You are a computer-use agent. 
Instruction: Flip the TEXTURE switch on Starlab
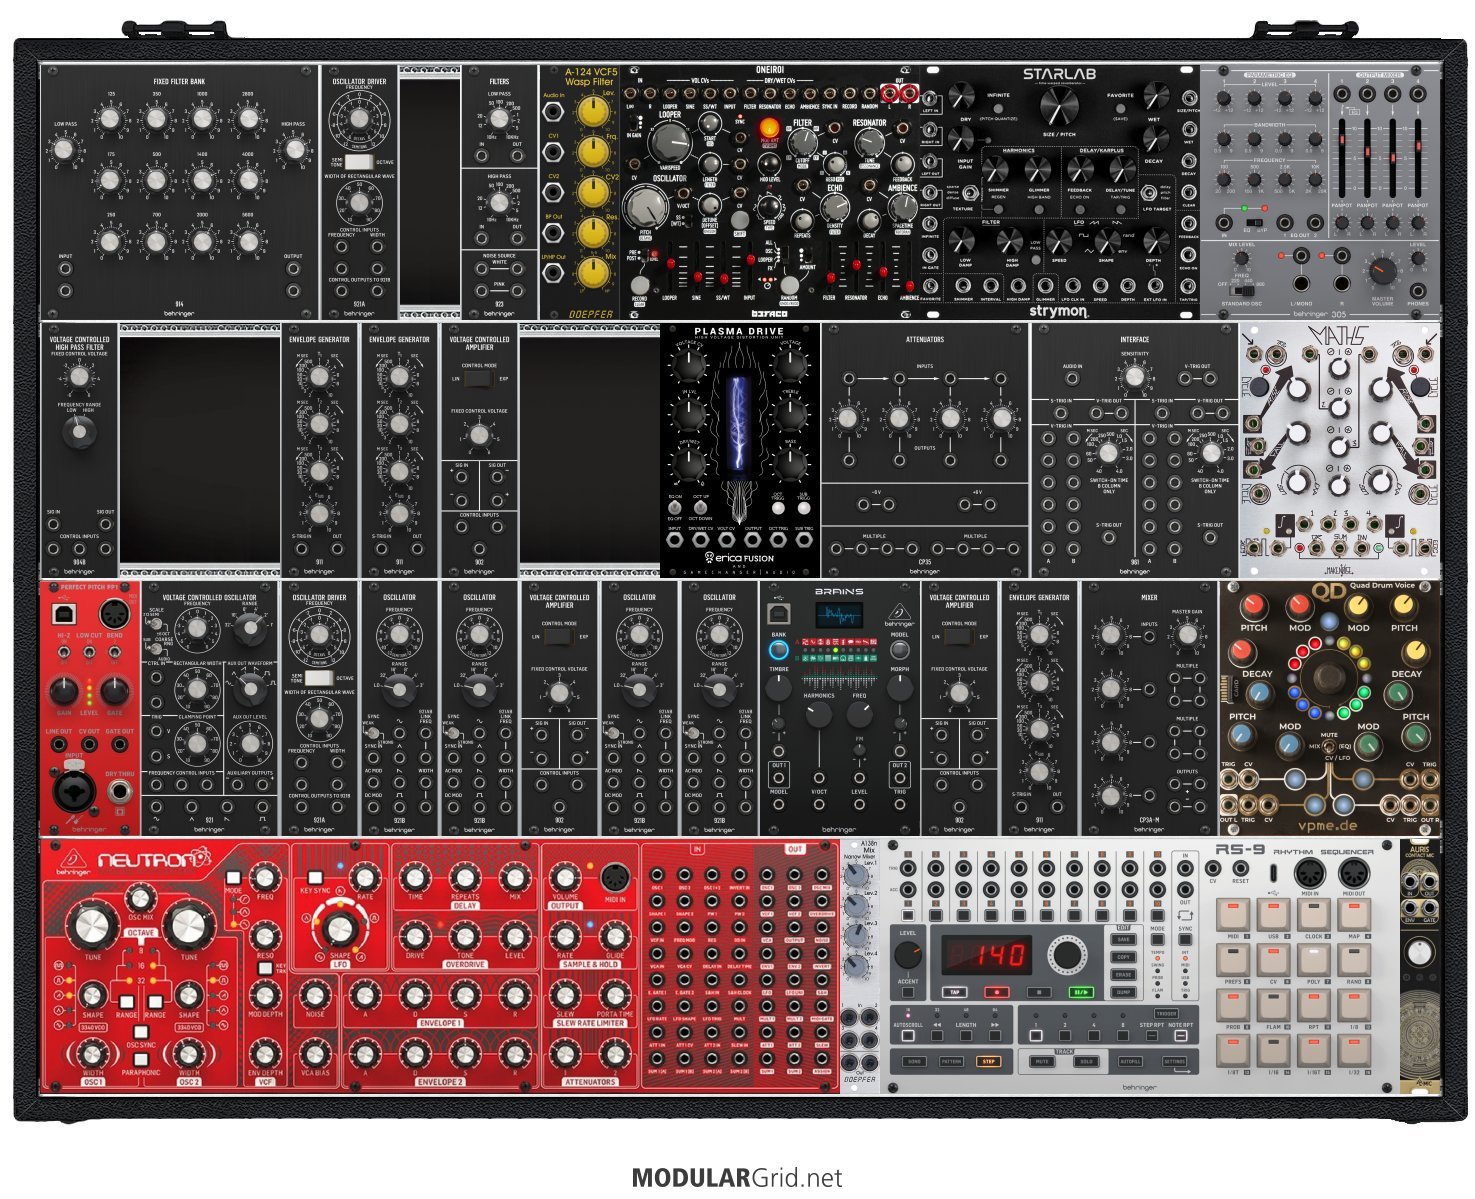970,193
